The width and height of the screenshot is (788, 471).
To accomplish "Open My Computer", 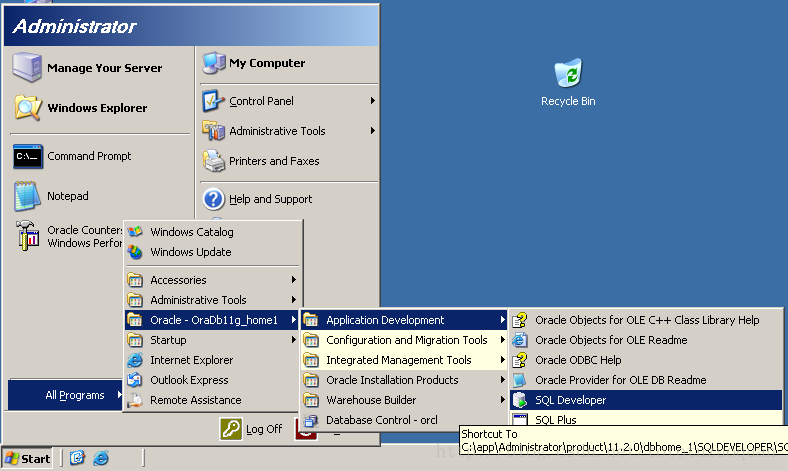I will (x=254, y=63).
